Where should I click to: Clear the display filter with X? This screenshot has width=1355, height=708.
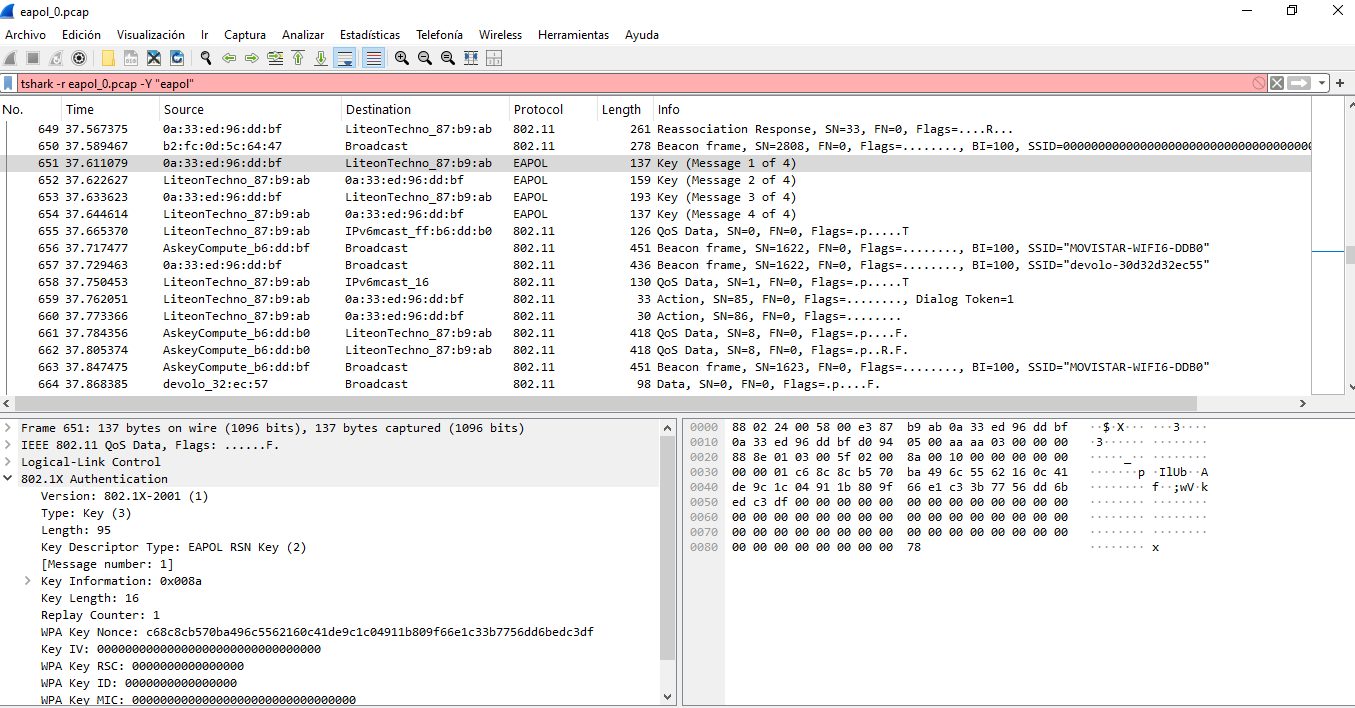[x=1277, y=83]
